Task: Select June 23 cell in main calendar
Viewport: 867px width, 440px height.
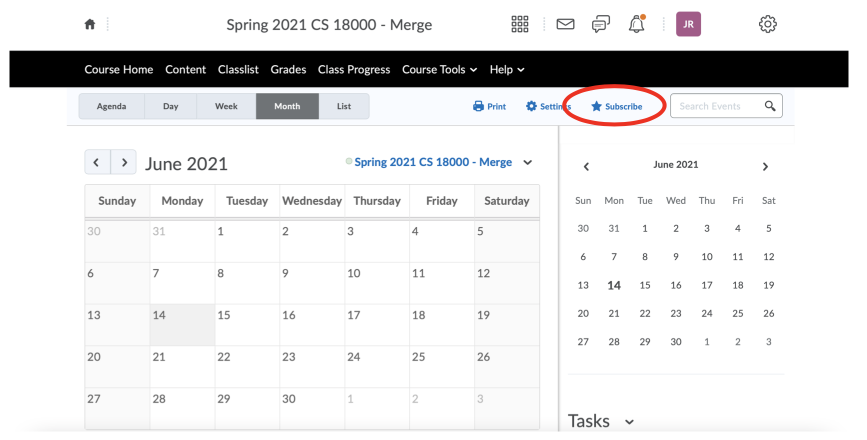Action: 312,366
